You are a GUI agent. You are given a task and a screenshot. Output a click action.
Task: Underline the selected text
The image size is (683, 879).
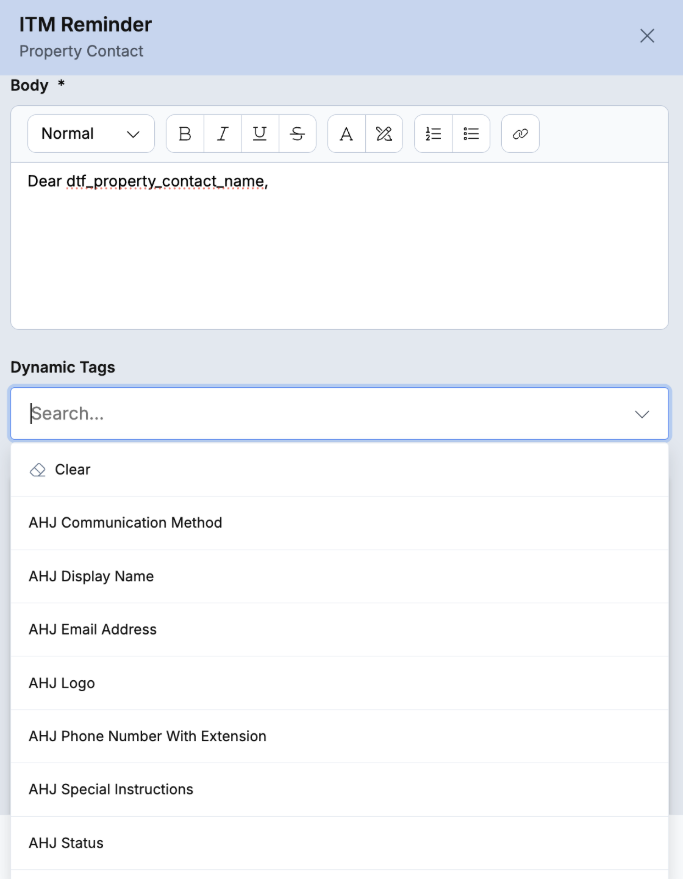coord(260,133)
